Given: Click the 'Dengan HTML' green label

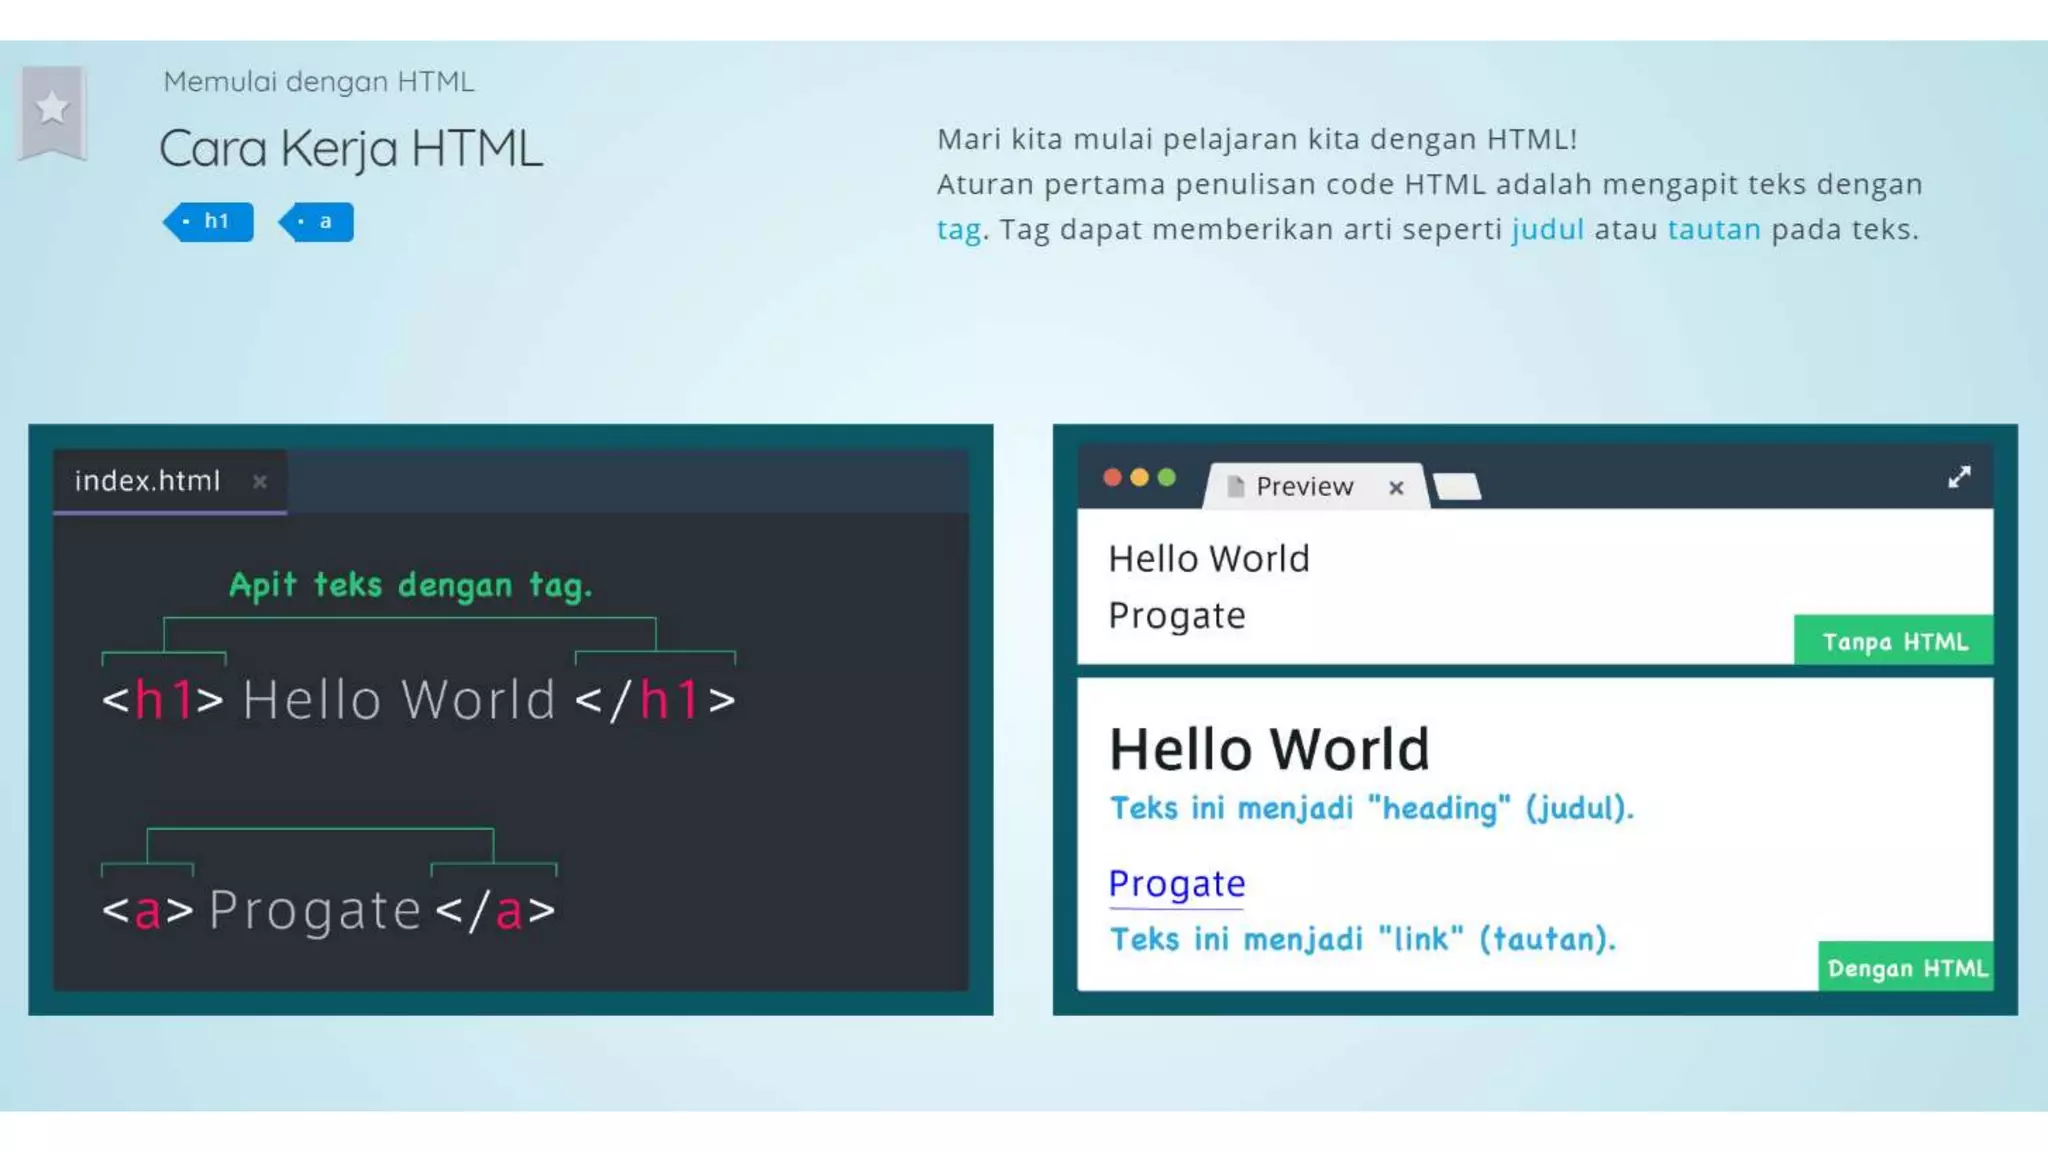Looking at the screenshot, I should tap(1906, 967).
